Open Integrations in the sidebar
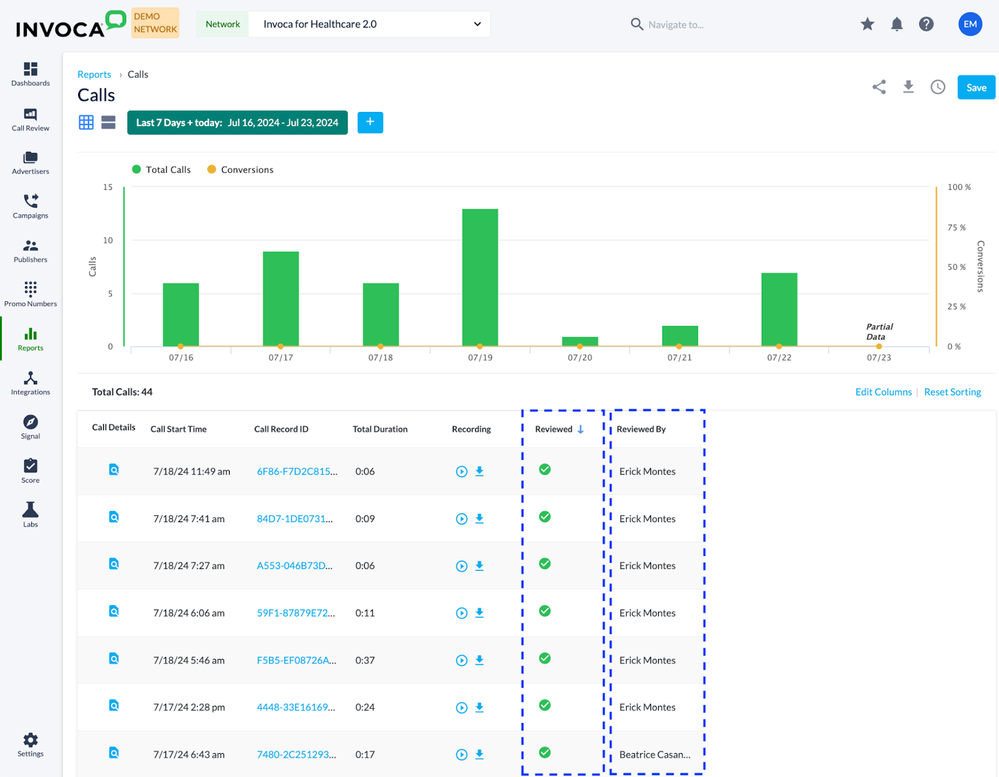 point(30,383)
